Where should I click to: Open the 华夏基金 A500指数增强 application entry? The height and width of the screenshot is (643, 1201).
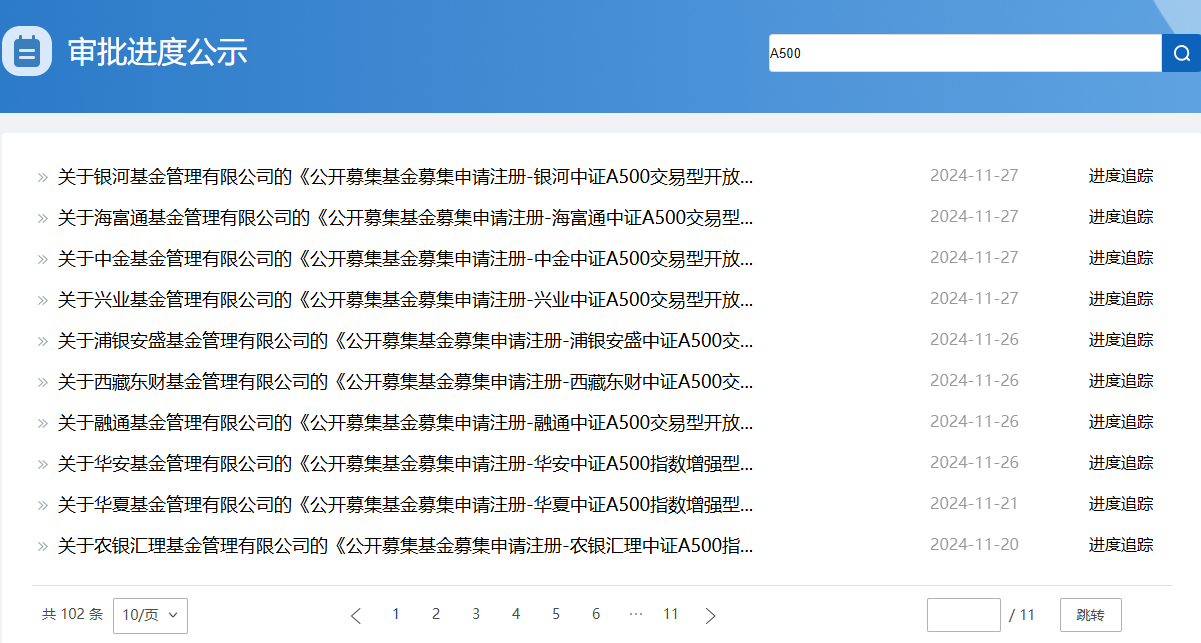405,504
